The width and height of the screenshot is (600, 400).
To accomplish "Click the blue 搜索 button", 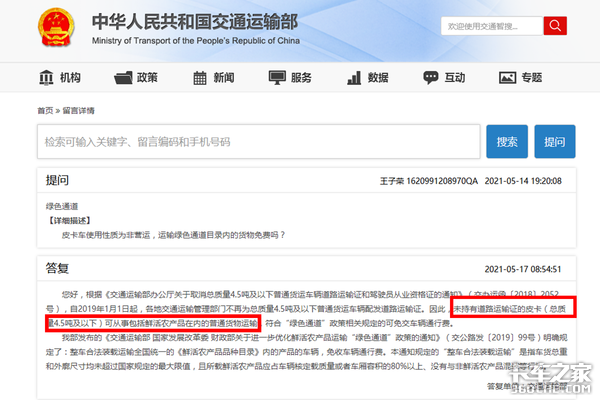I will coord(507,142).
